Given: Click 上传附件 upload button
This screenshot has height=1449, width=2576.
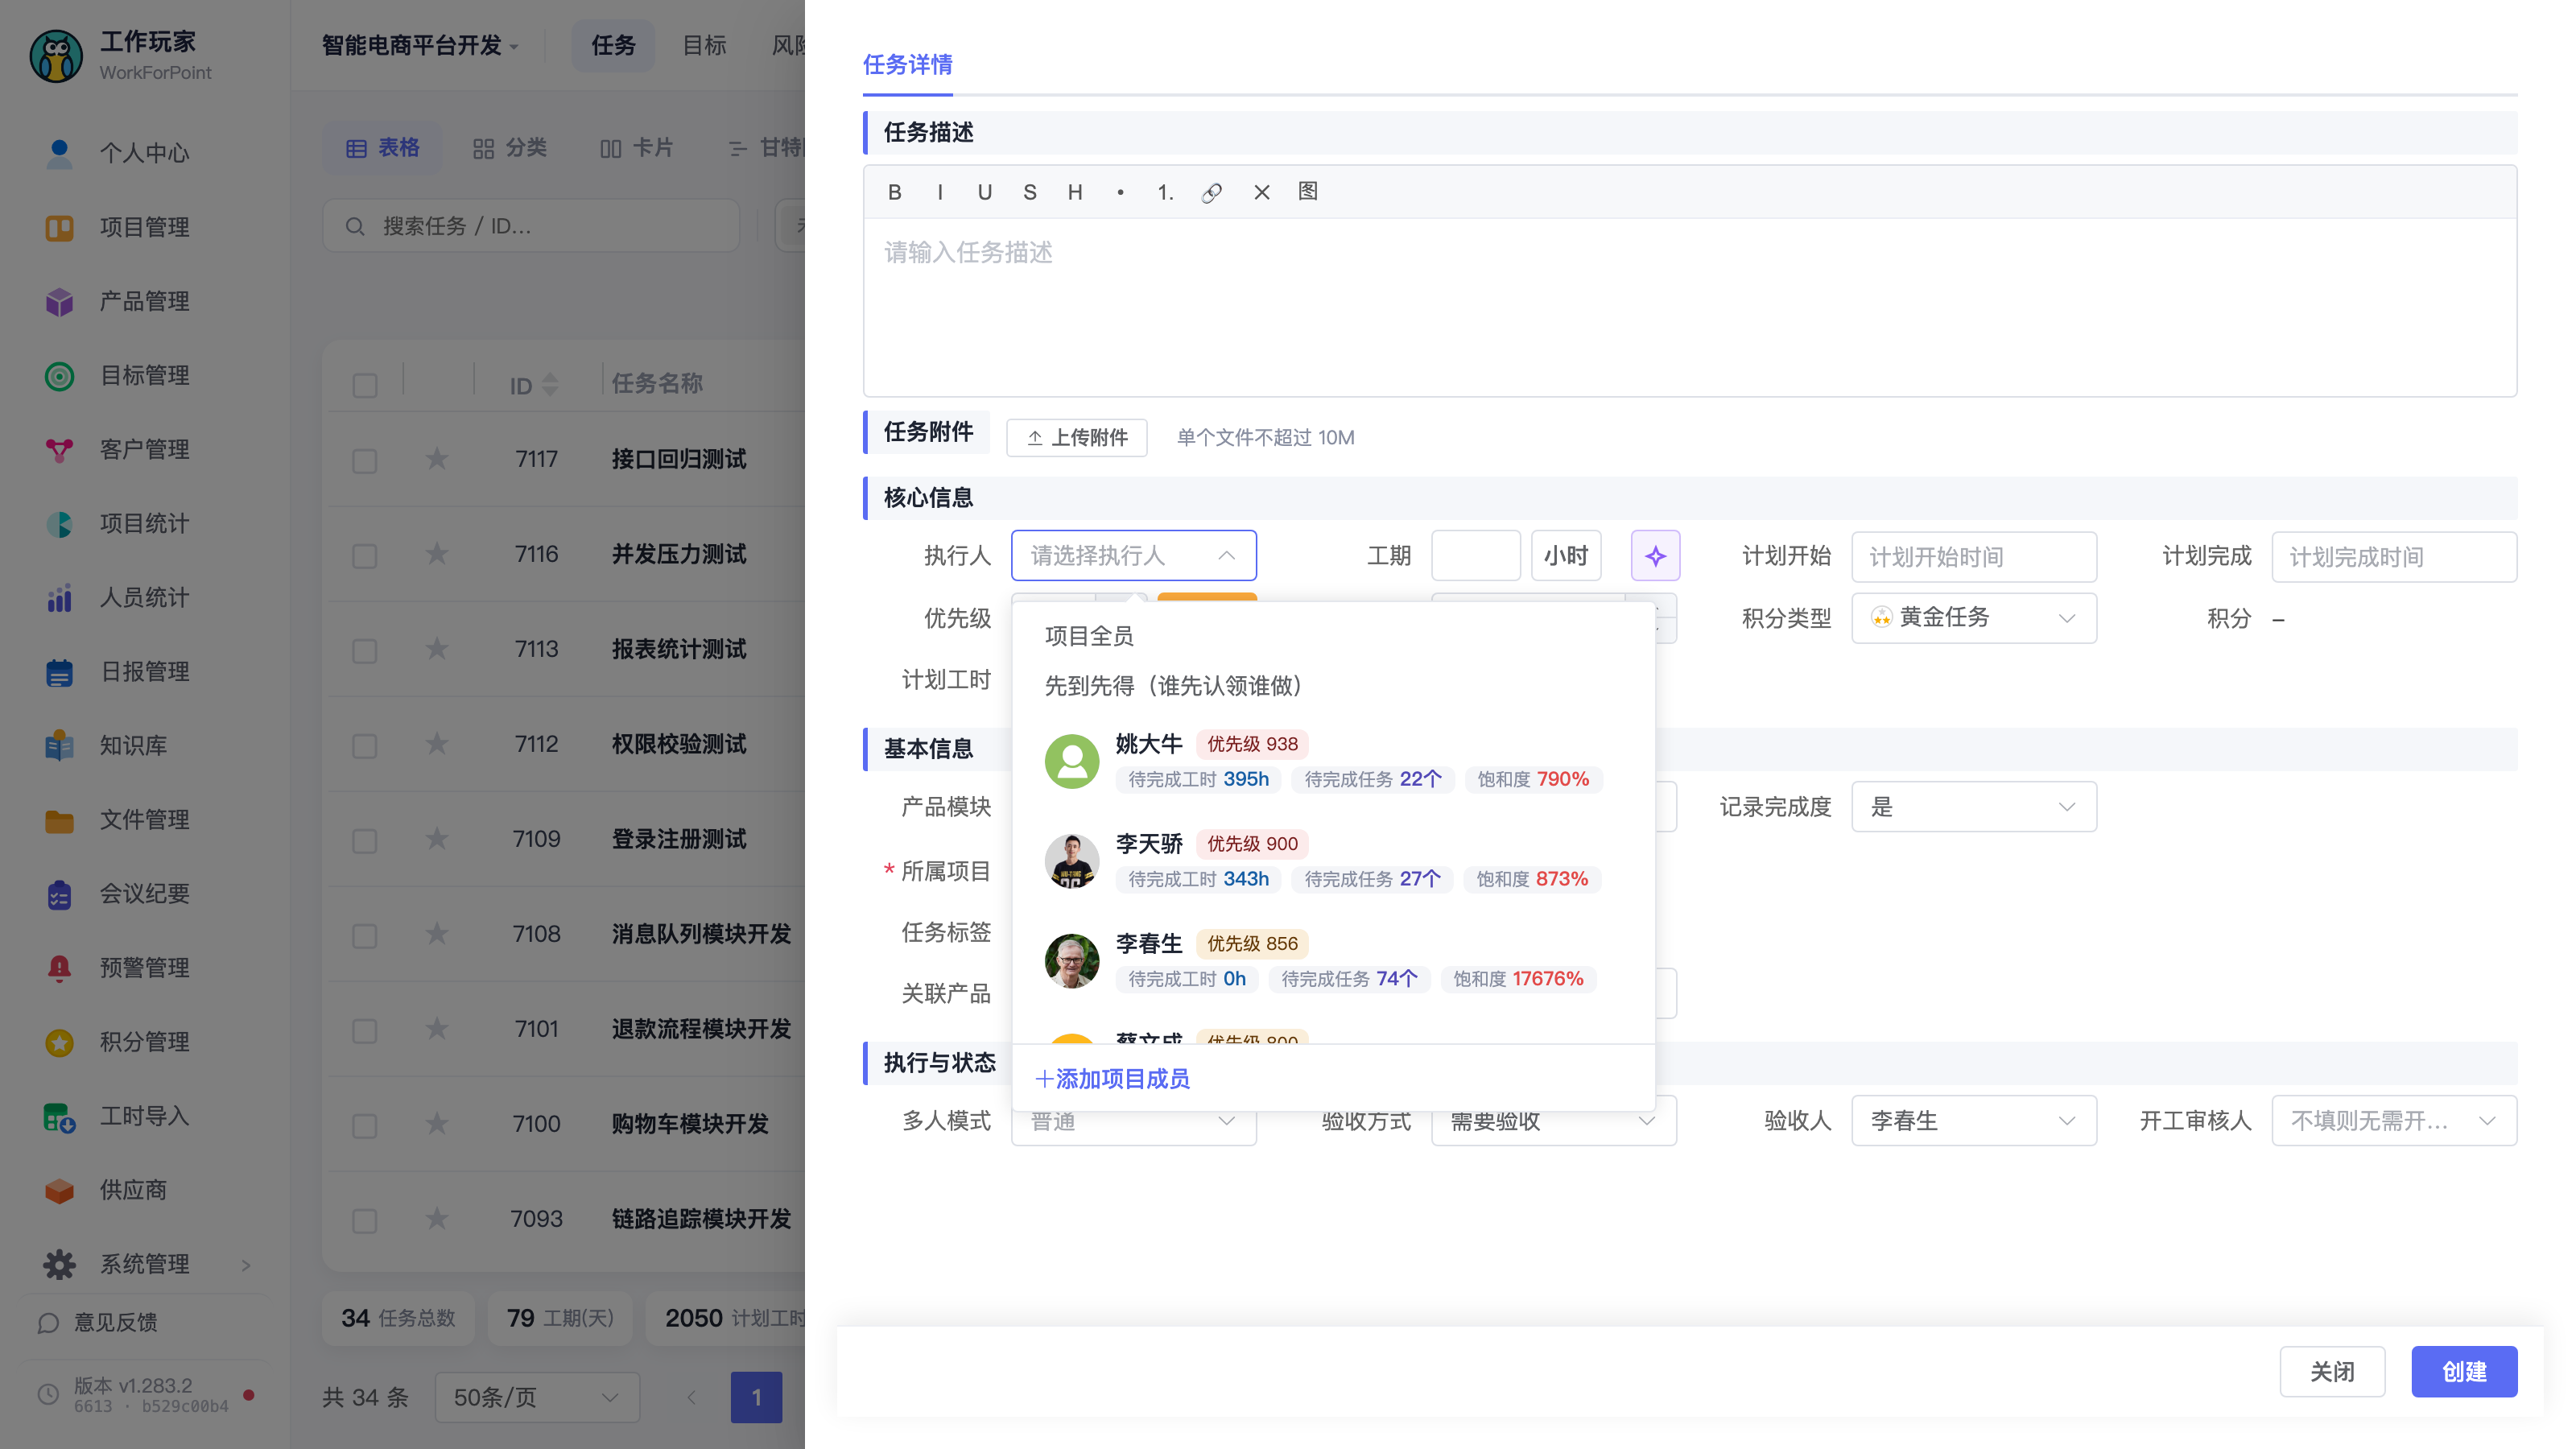Looking at the screenshot, I should (x=1076, y=438).
